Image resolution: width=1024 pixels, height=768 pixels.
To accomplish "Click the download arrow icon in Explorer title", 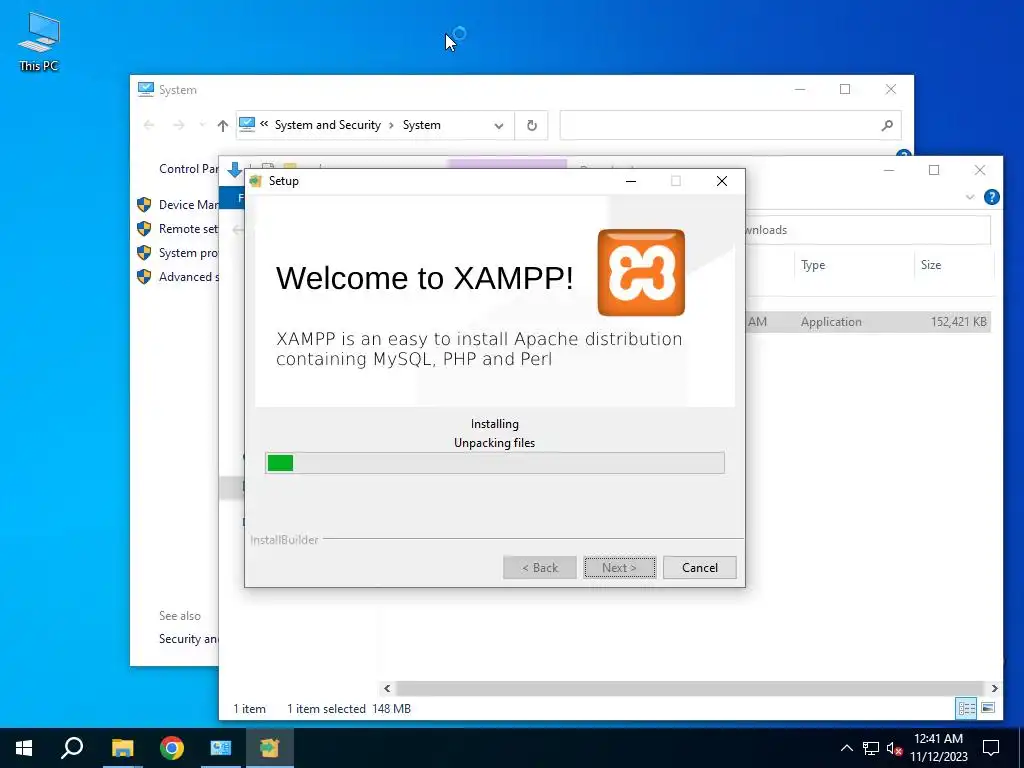I will coord(234,170).
